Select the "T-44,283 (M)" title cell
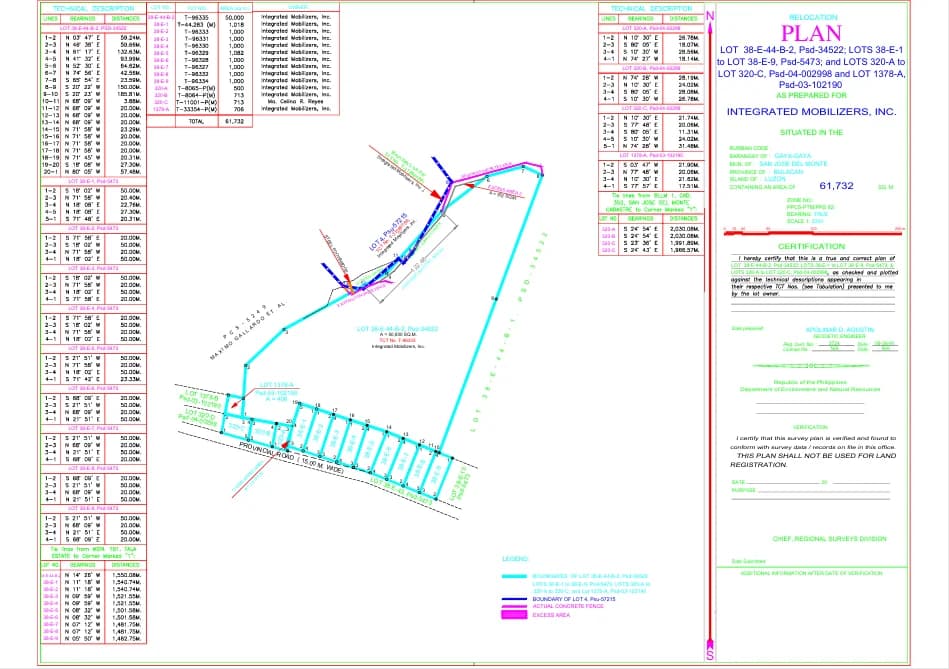 tap(196, 25)
